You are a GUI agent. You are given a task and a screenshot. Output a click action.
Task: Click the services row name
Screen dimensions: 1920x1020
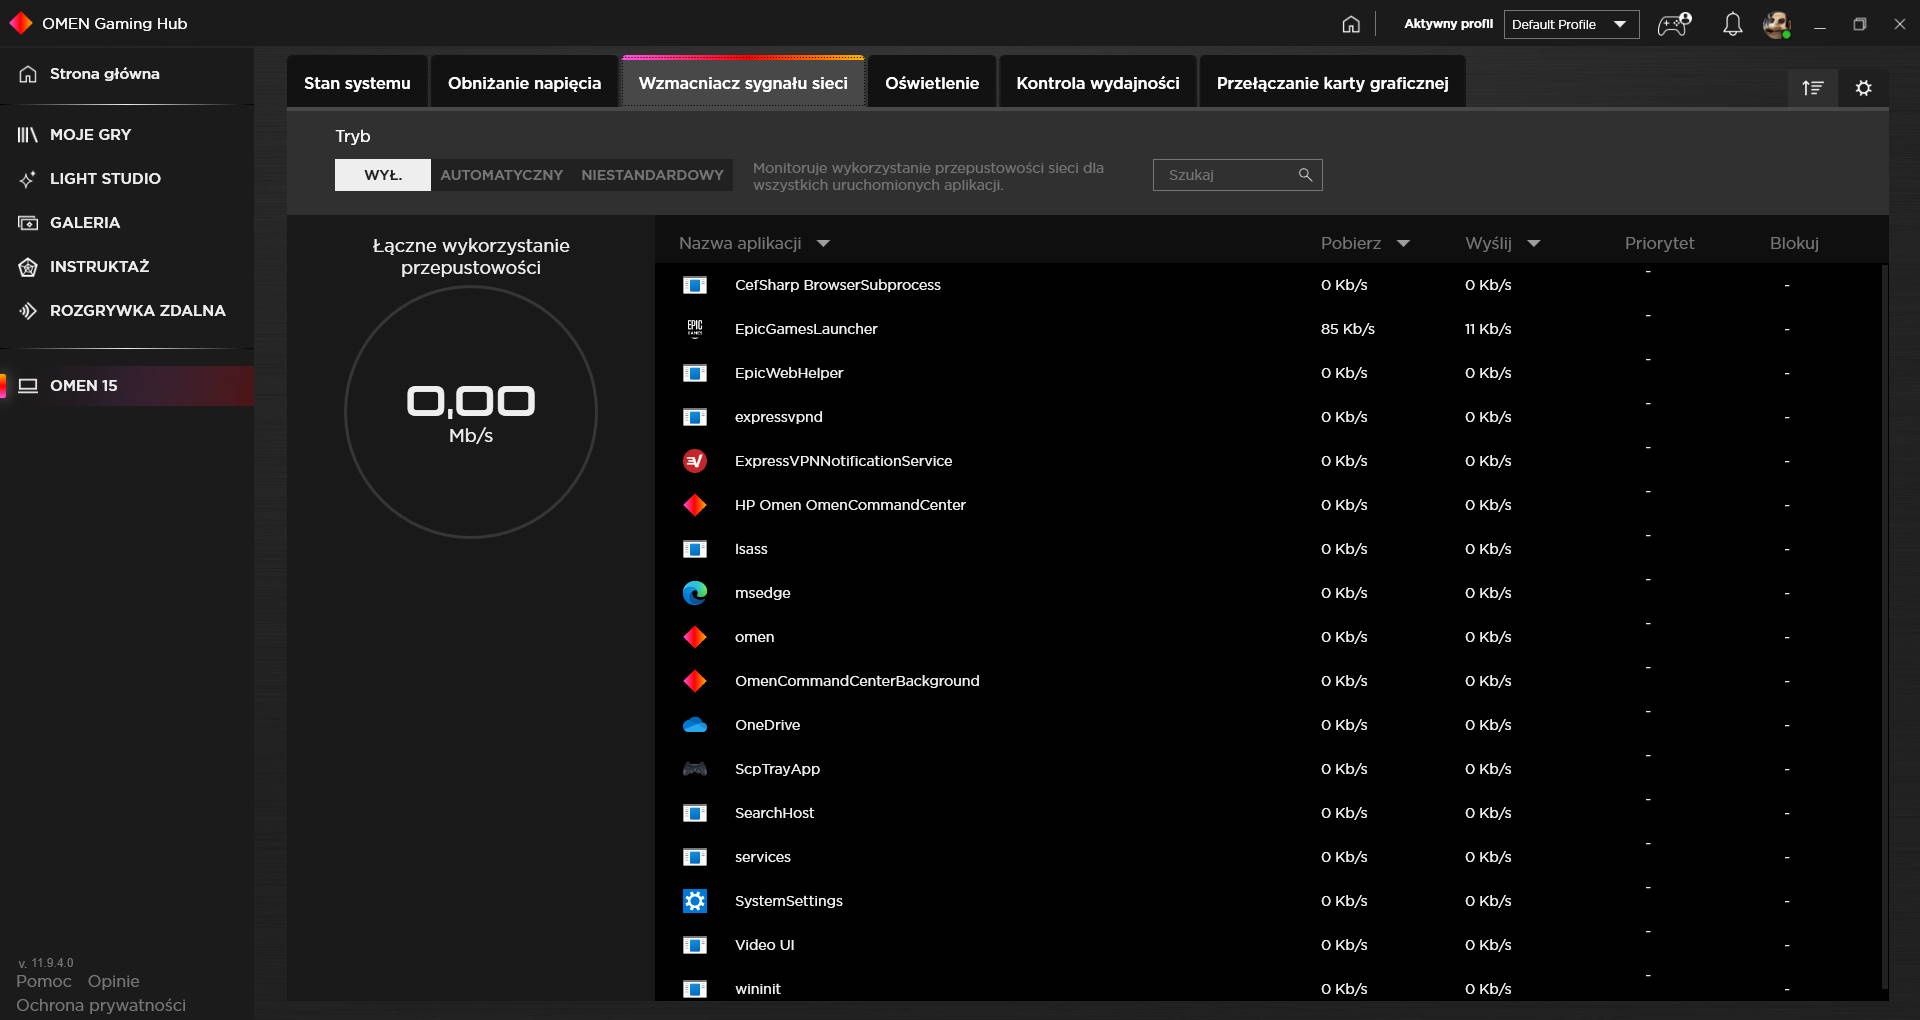[x=763, y=857]
